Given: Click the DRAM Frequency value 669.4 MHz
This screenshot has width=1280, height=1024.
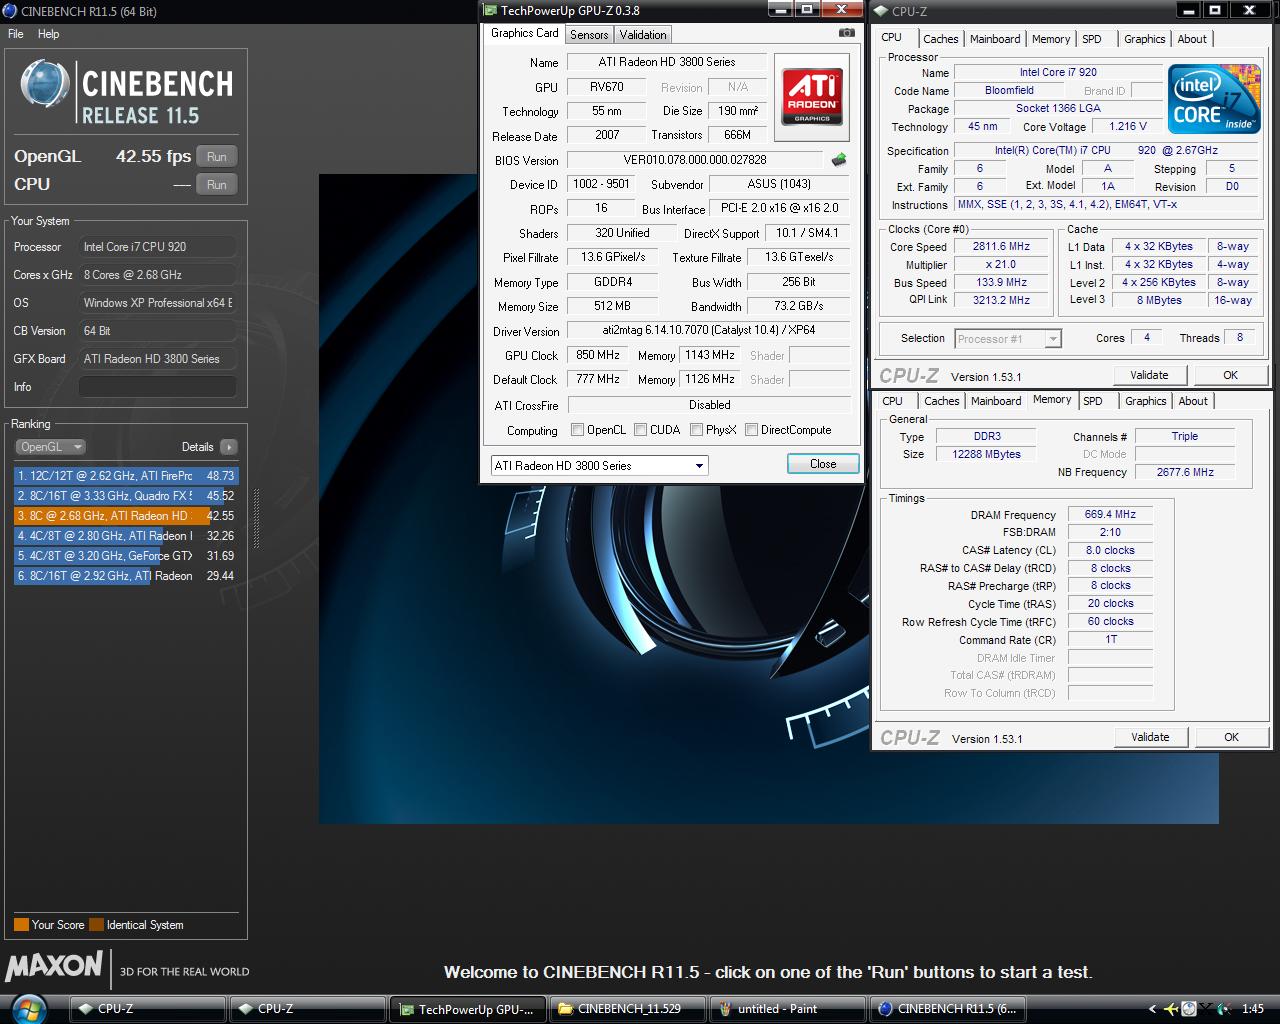Looking at the screenshot, I should click(x=1110, y=515).
